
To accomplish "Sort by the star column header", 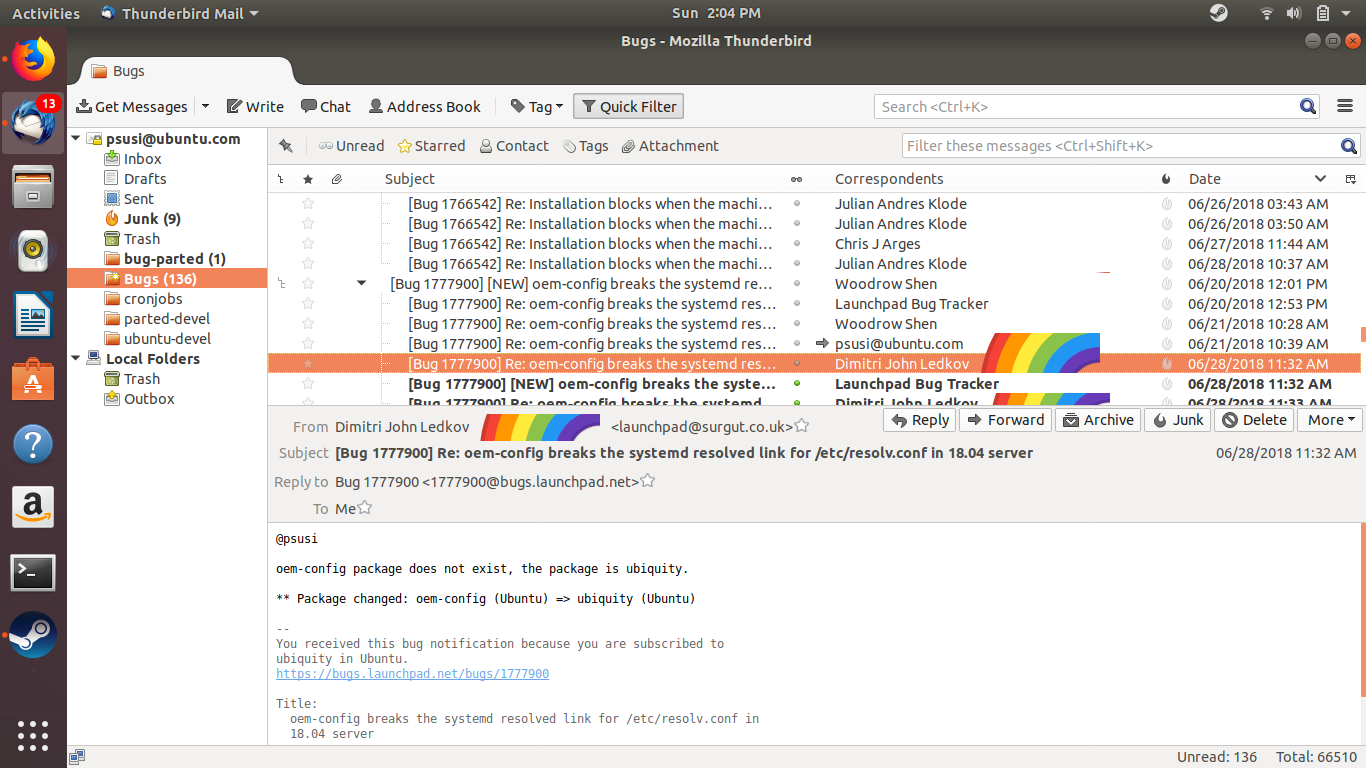I will (x=308, y=179).
